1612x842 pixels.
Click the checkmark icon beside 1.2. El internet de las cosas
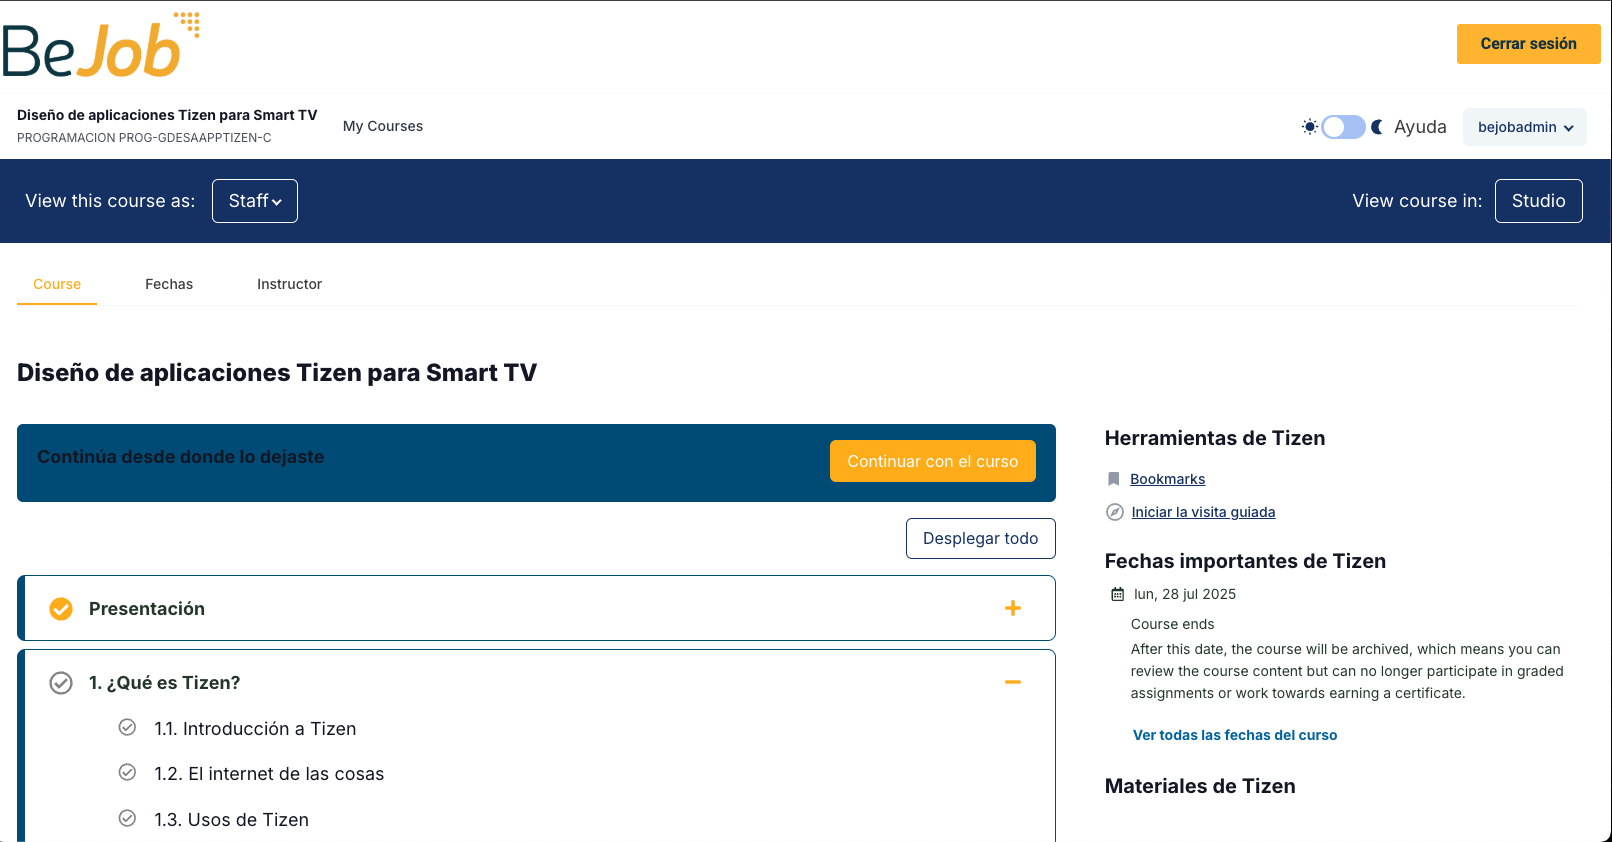[x=127, y=772]
